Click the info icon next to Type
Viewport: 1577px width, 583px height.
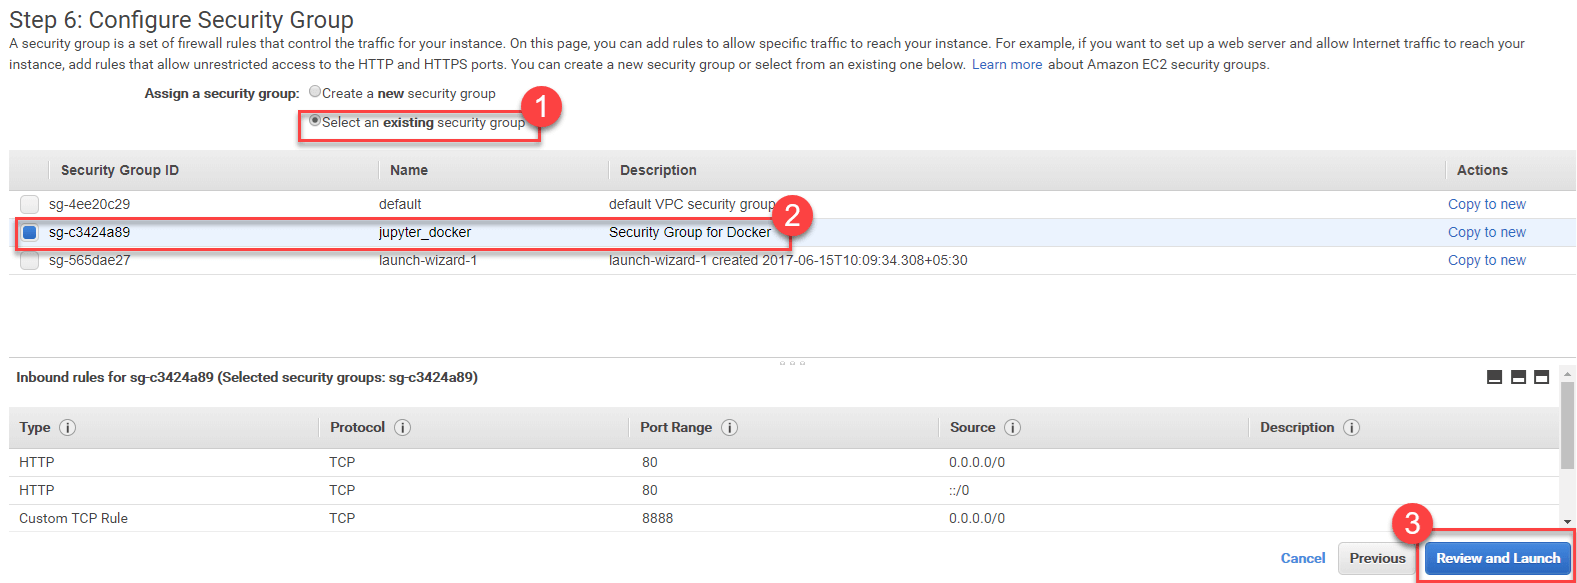pos(67,427)
